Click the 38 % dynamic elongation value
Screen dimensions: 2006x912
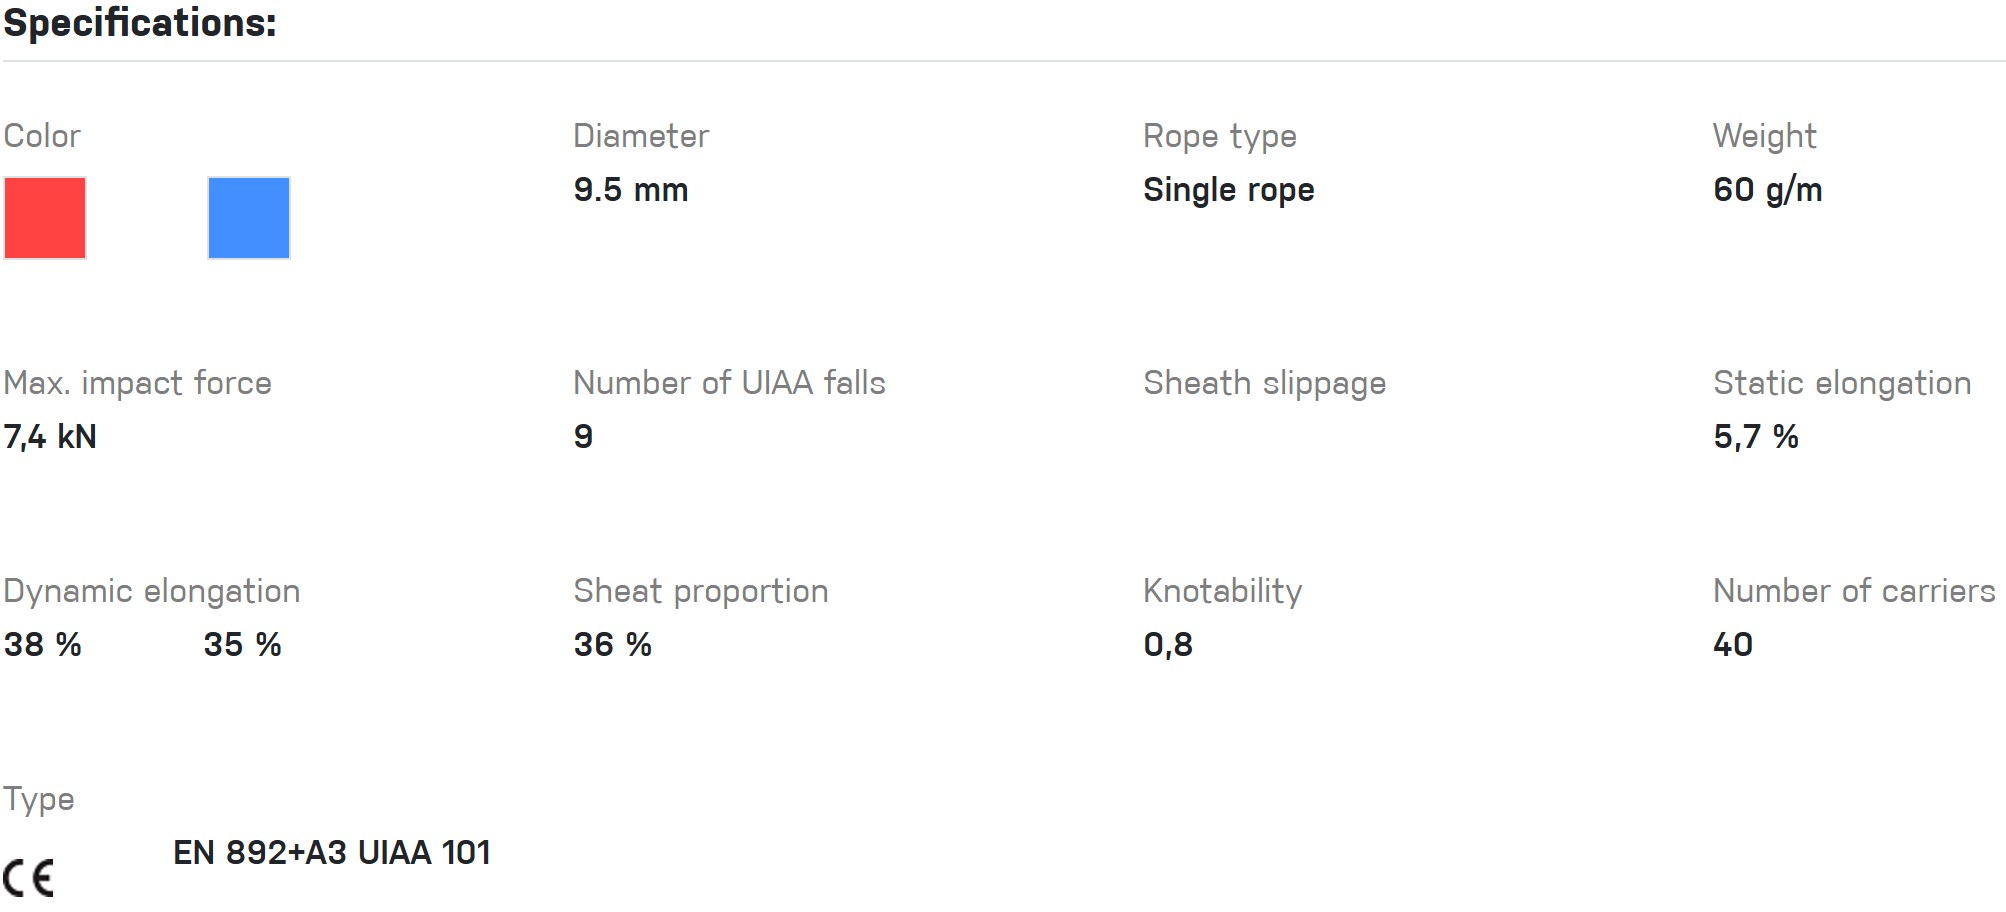[42, 645]
